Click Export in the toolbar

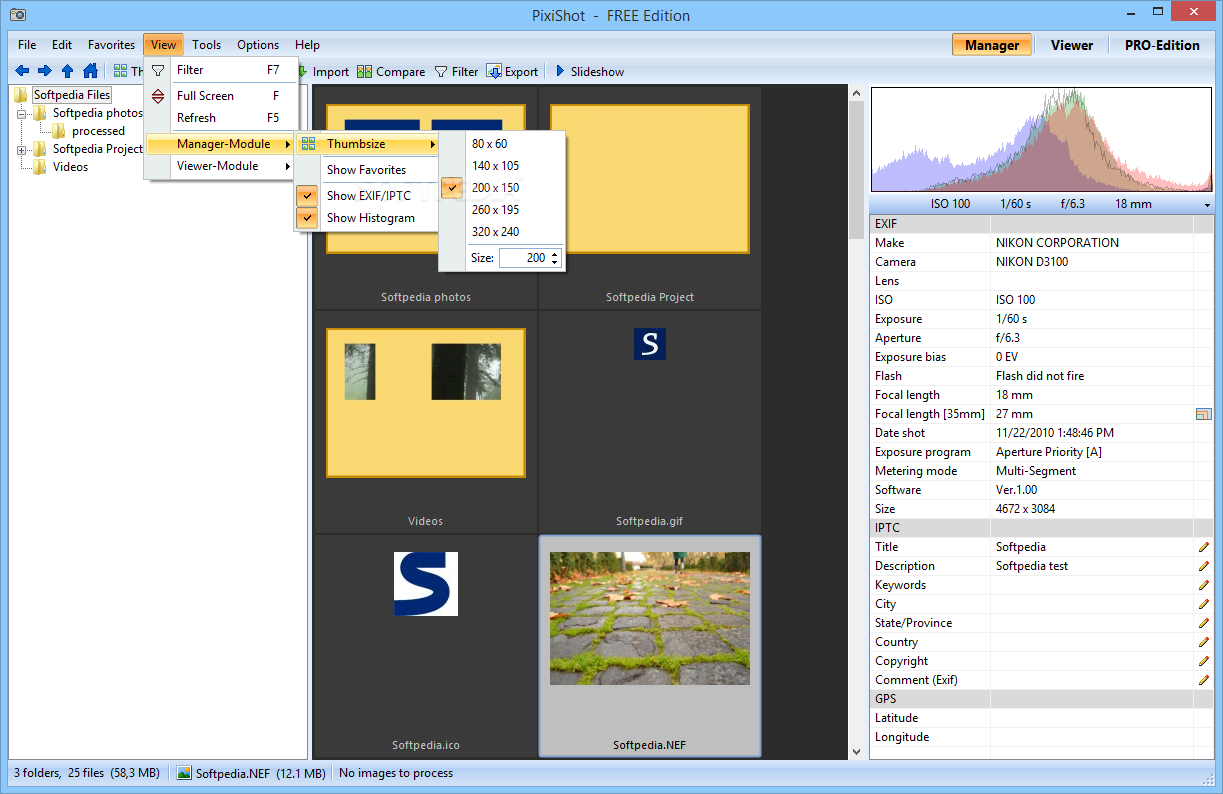click(512, 72)
